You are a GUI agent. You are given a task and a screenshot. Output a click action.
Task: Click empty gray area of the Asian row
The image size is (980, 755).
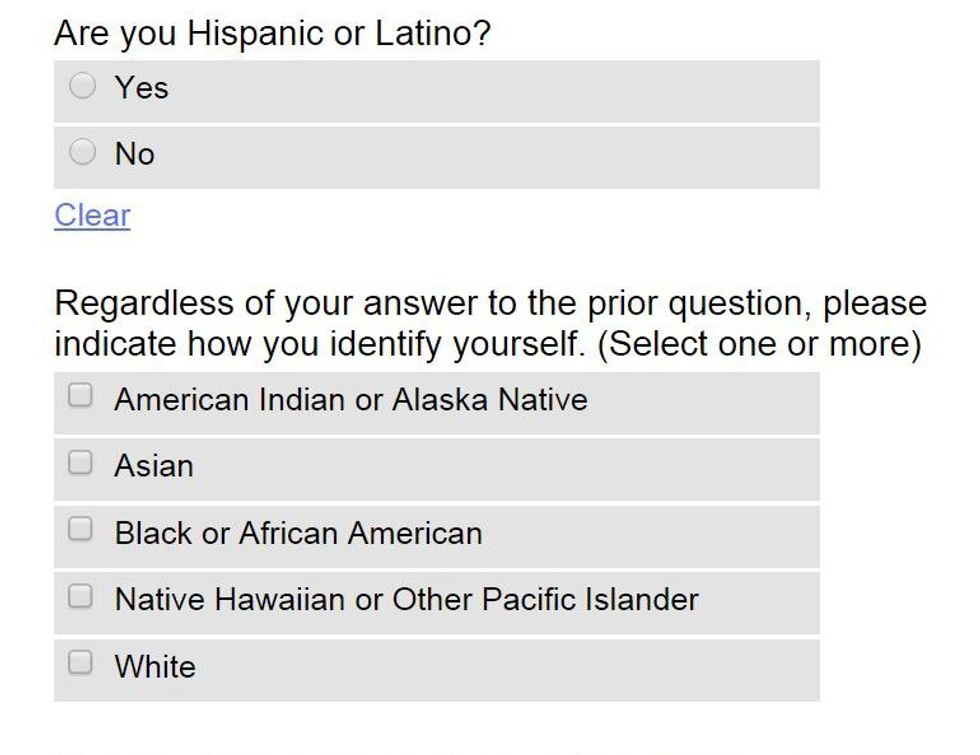(550, 468)
